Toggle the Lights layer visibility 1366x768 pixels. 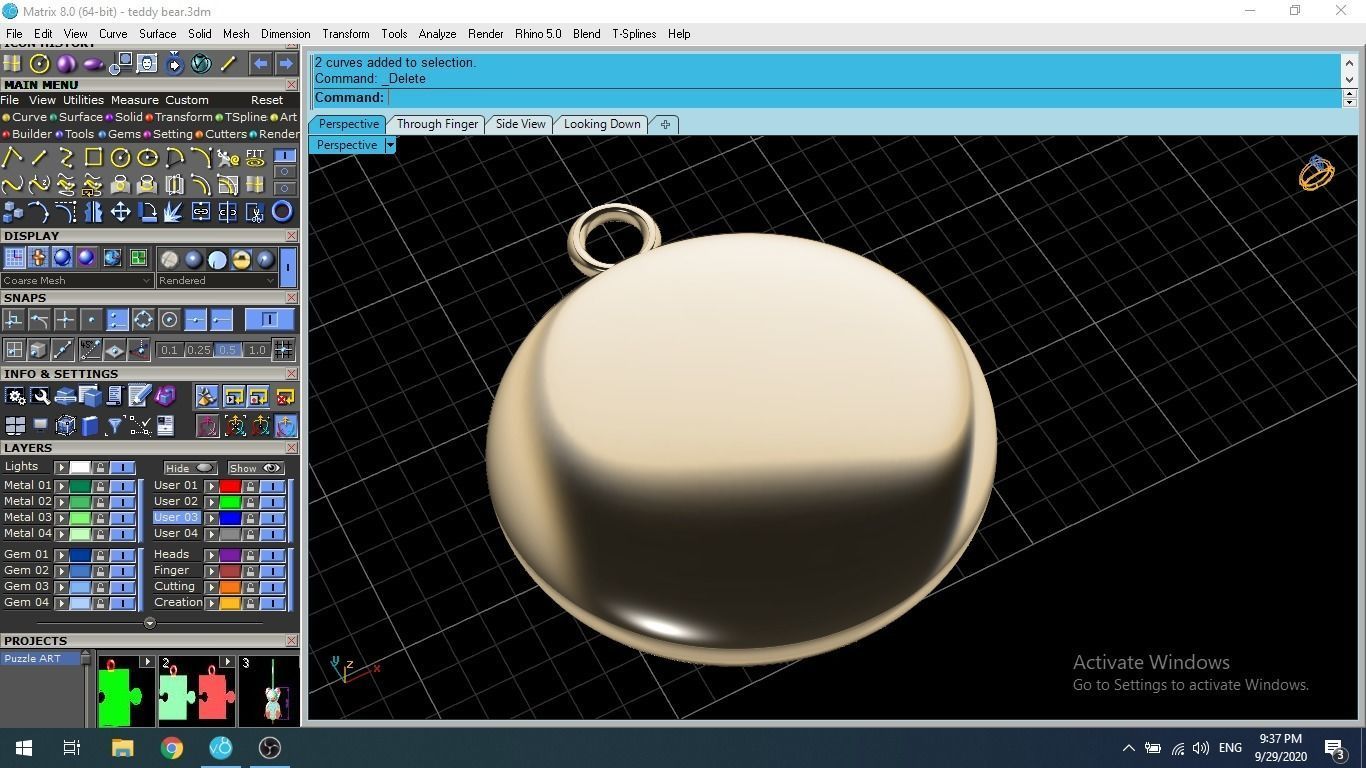[x=122, y=467]
